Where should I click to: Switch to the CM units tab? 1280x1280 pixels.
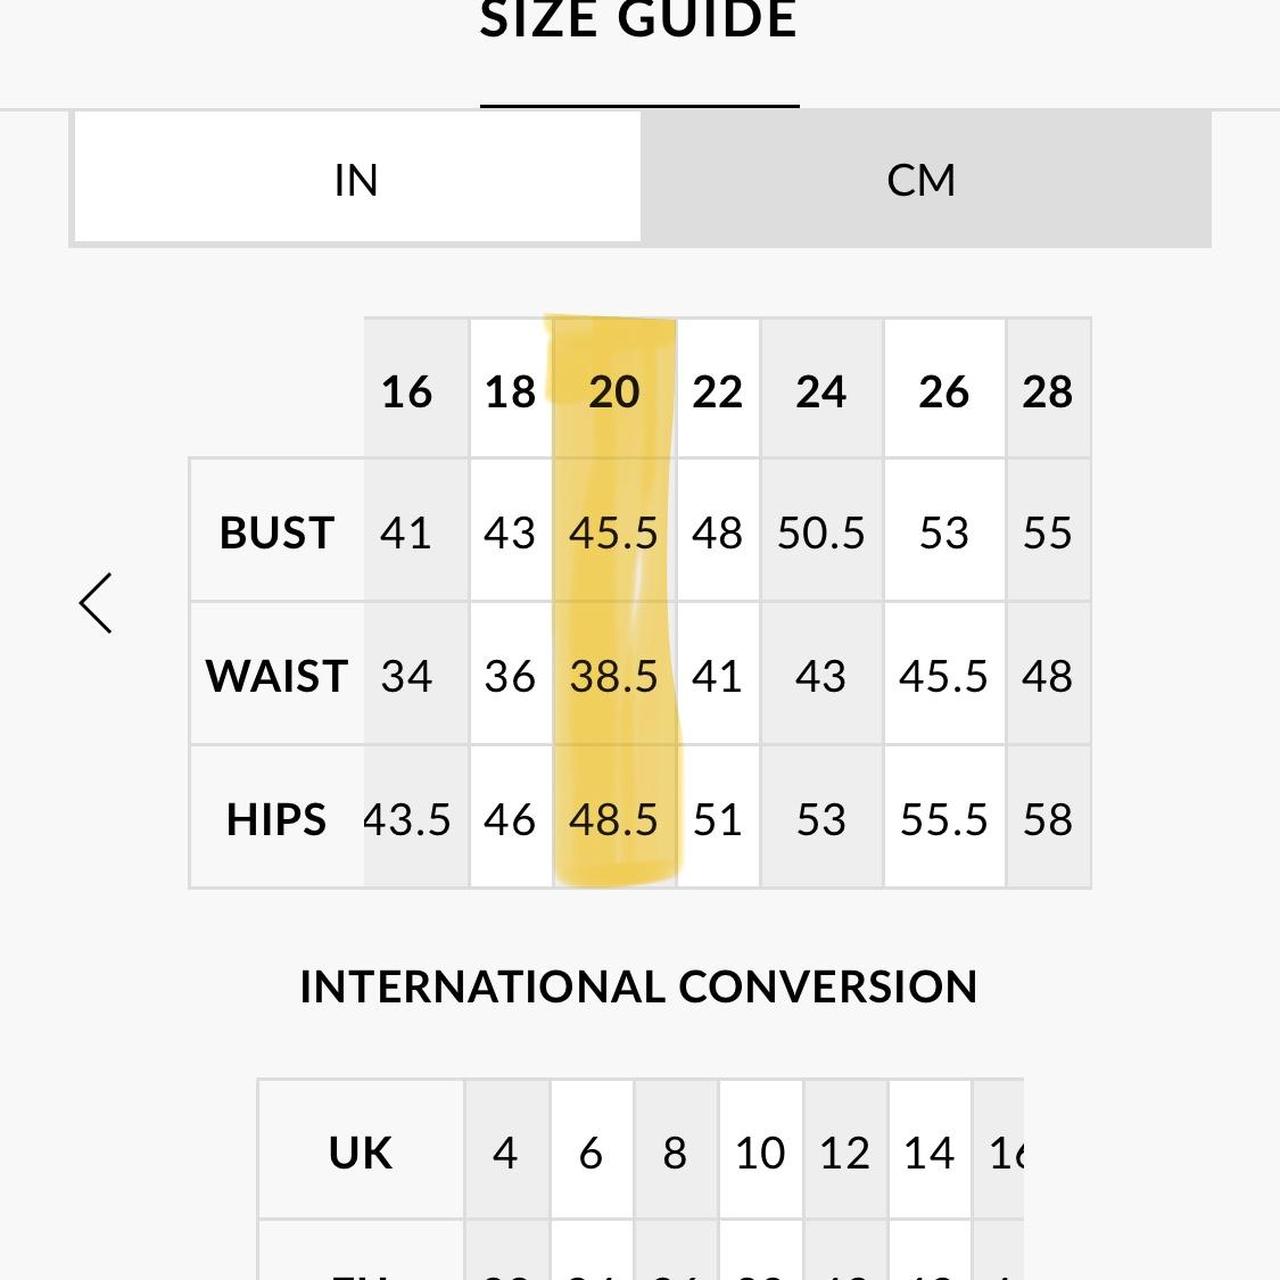point(922,180)
